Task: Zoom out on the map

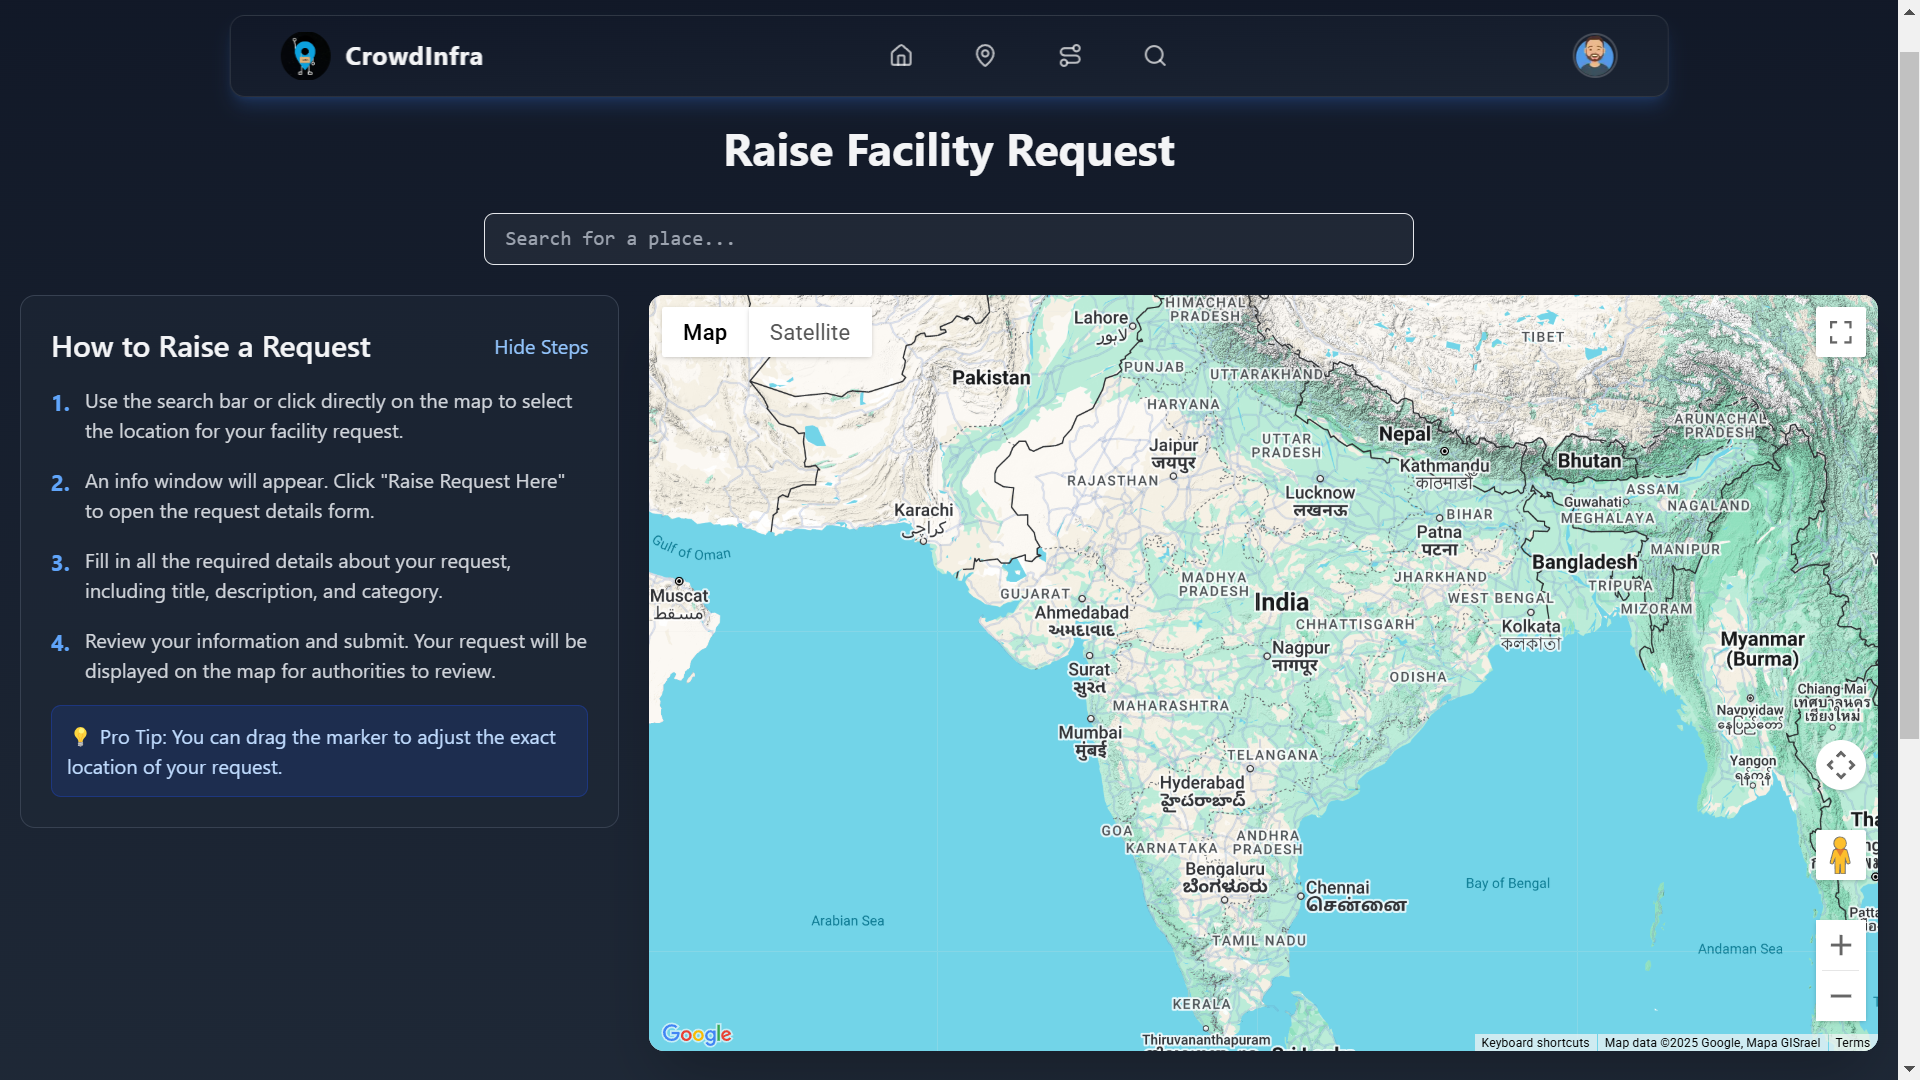Action: pos(1840,996)
